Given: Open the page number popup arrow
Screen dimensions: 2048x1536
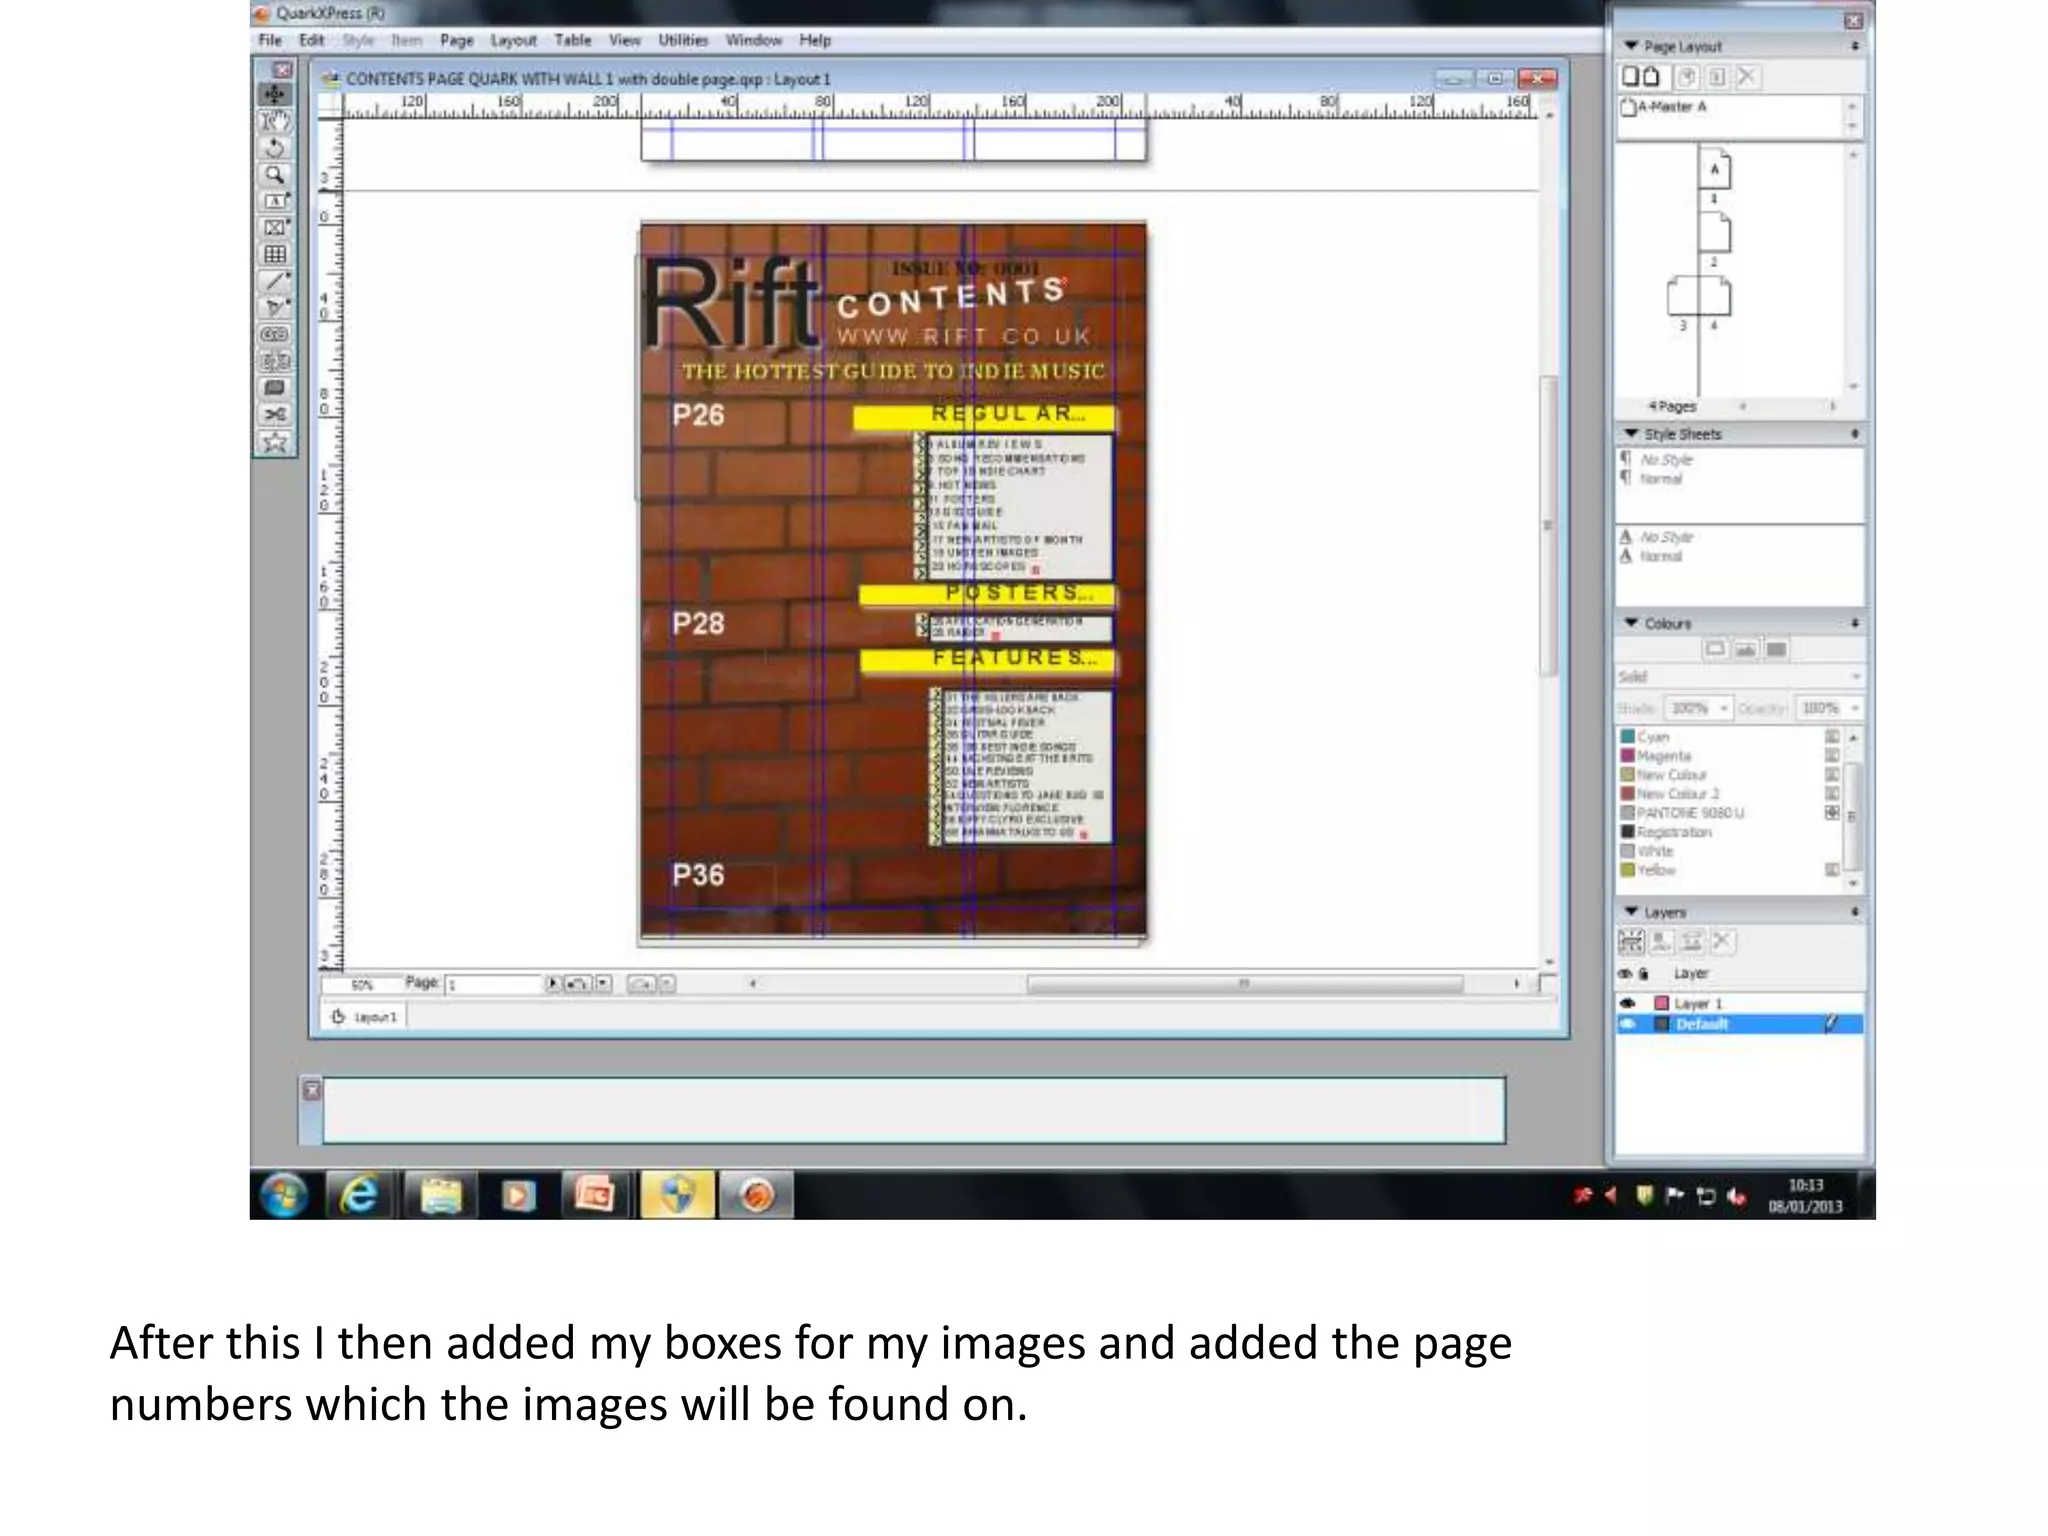Looking at the screenshot, I should pyautogui.click(x=553, y=984).
